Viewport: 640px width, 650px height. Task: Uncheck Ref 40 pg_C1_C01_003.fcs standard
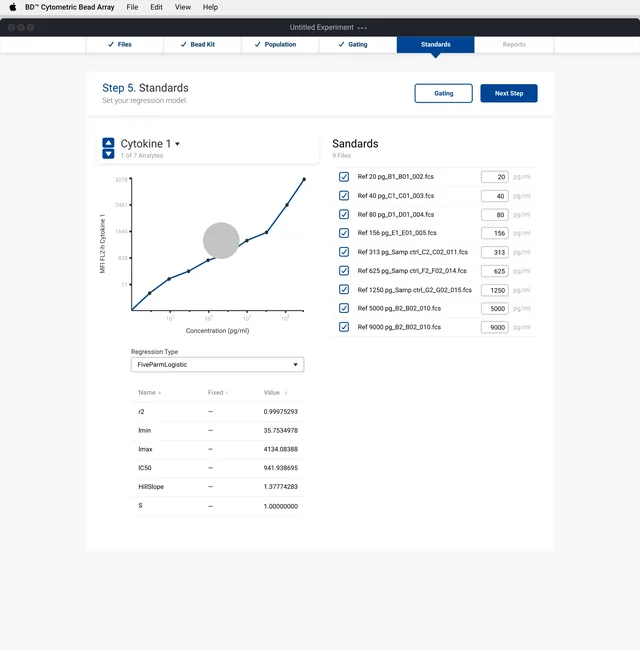tap(344, 195)
